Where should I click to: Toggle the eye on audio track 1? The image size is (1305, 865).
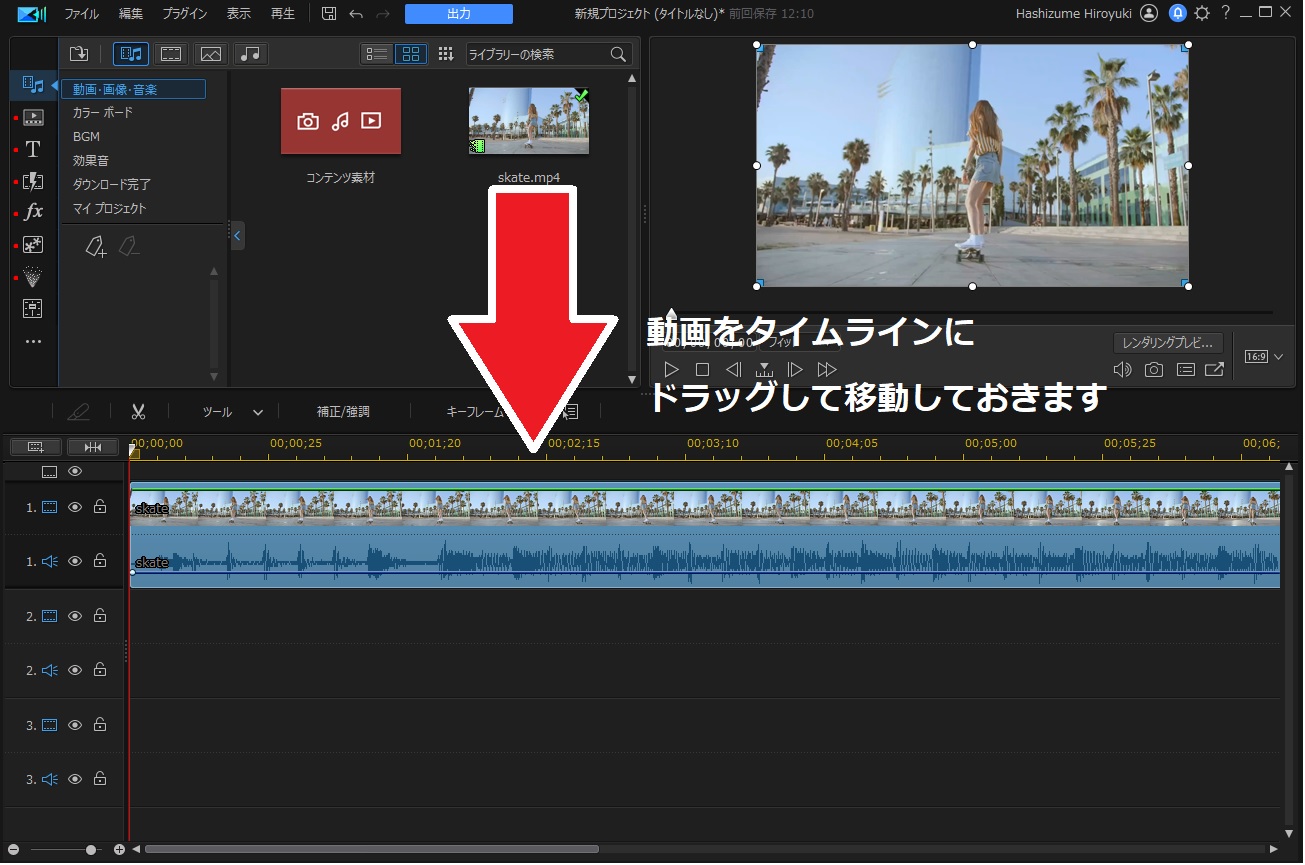(x=75, y=561)
